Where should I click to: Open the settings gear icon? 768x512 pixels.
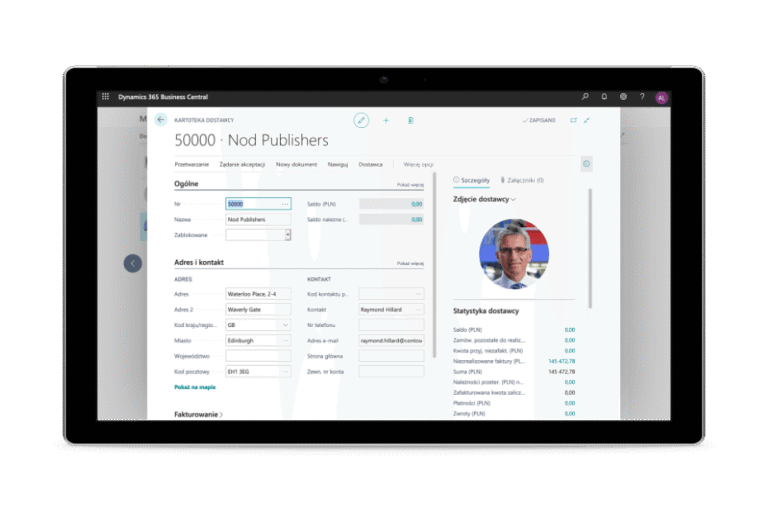point(623,97)
